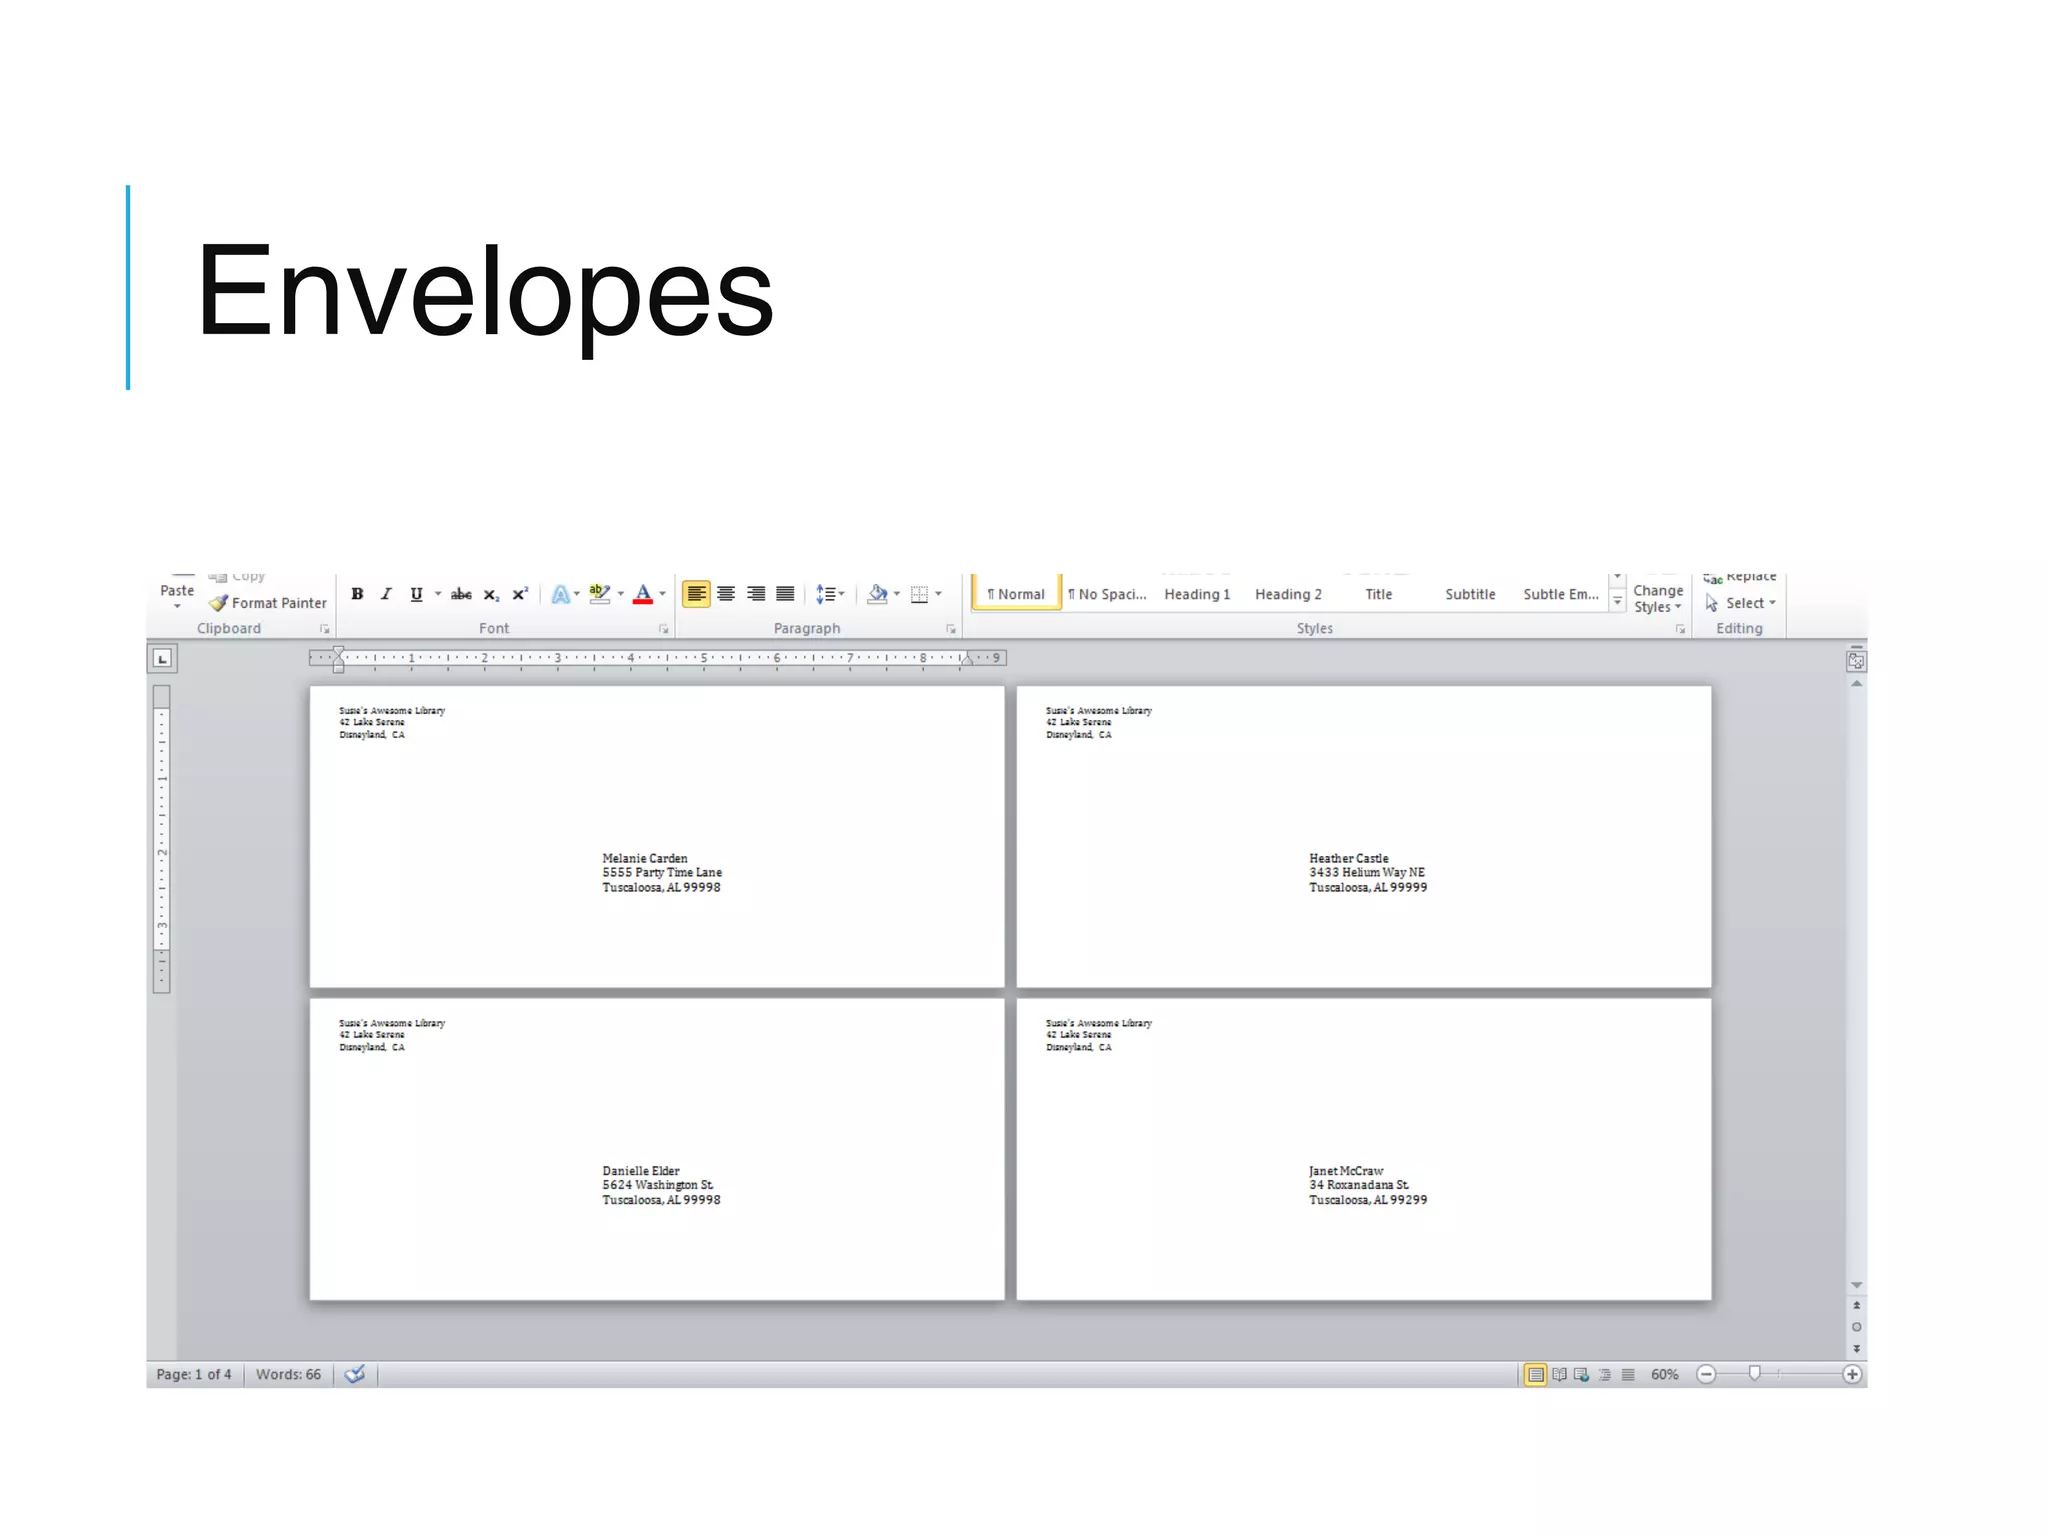Open the proofing errors status icon
Image resolution: width=2048 pixels, height=1536 pixels.
click(355, 1375)
